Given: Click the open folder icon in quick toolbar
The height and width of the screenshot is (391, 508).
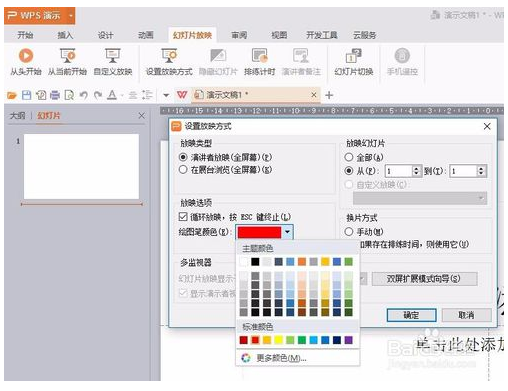Looking at the screenshot, I should click(12, 96).
